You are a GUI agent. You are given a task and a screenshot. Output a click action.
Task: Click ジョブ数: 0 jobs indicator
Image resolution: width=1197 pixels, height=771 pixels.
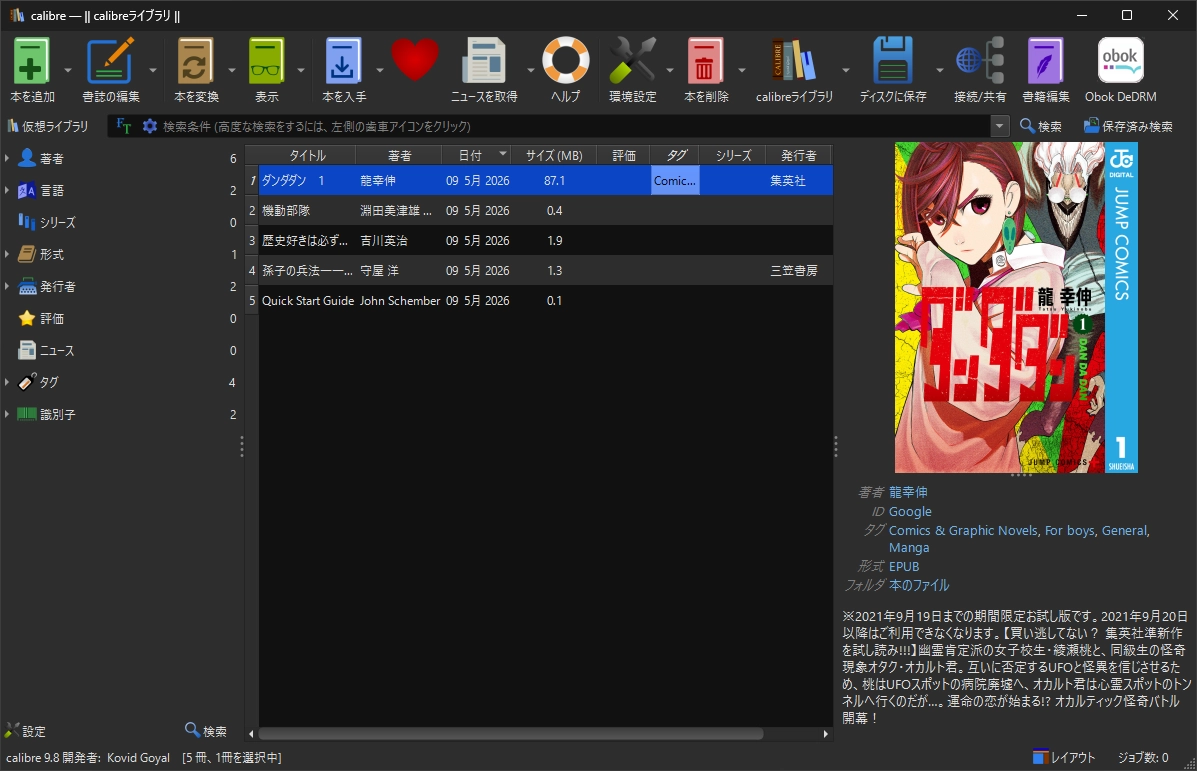1143,757
